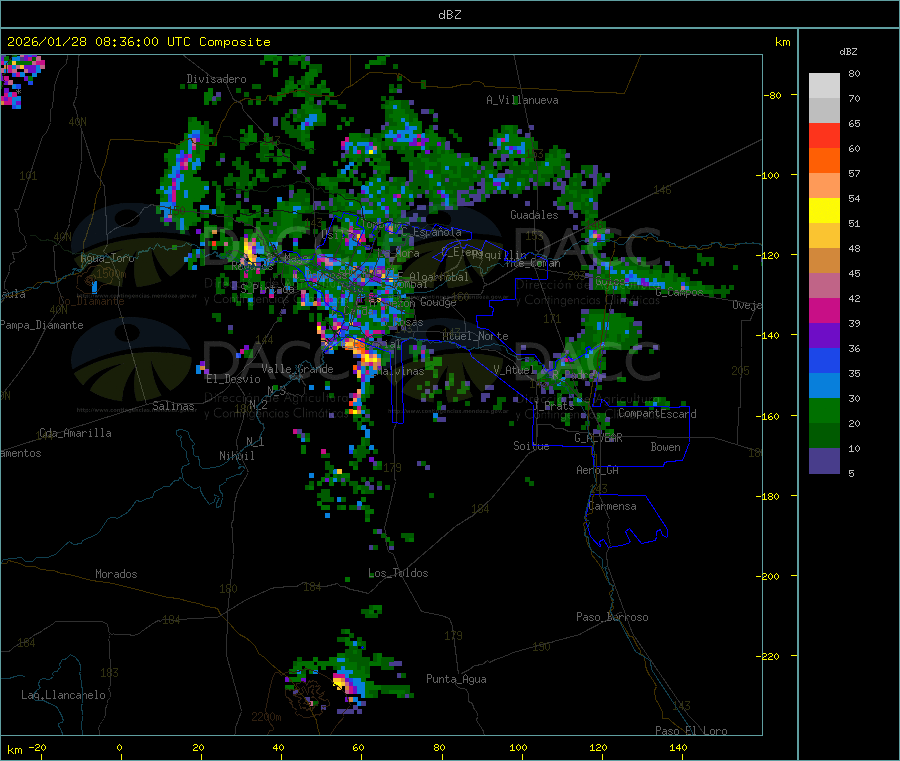
Task: Select the 5 dBZ slate color band
Action: pos(824,461)
